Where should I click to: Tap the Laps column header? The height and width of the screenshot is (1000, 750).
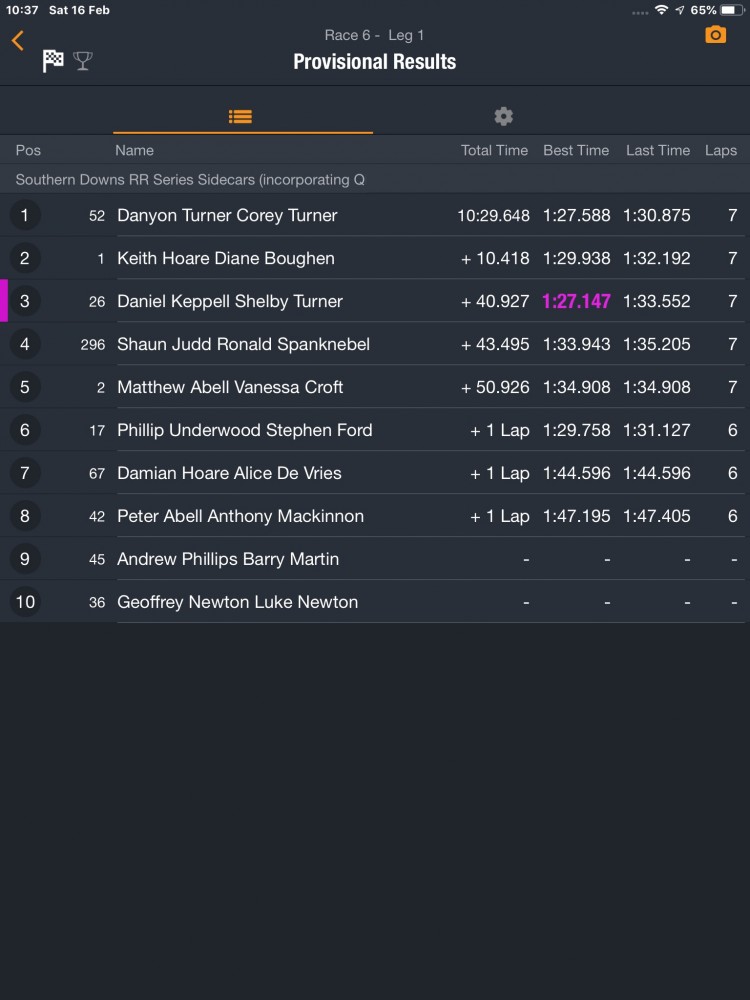point(720,150)
